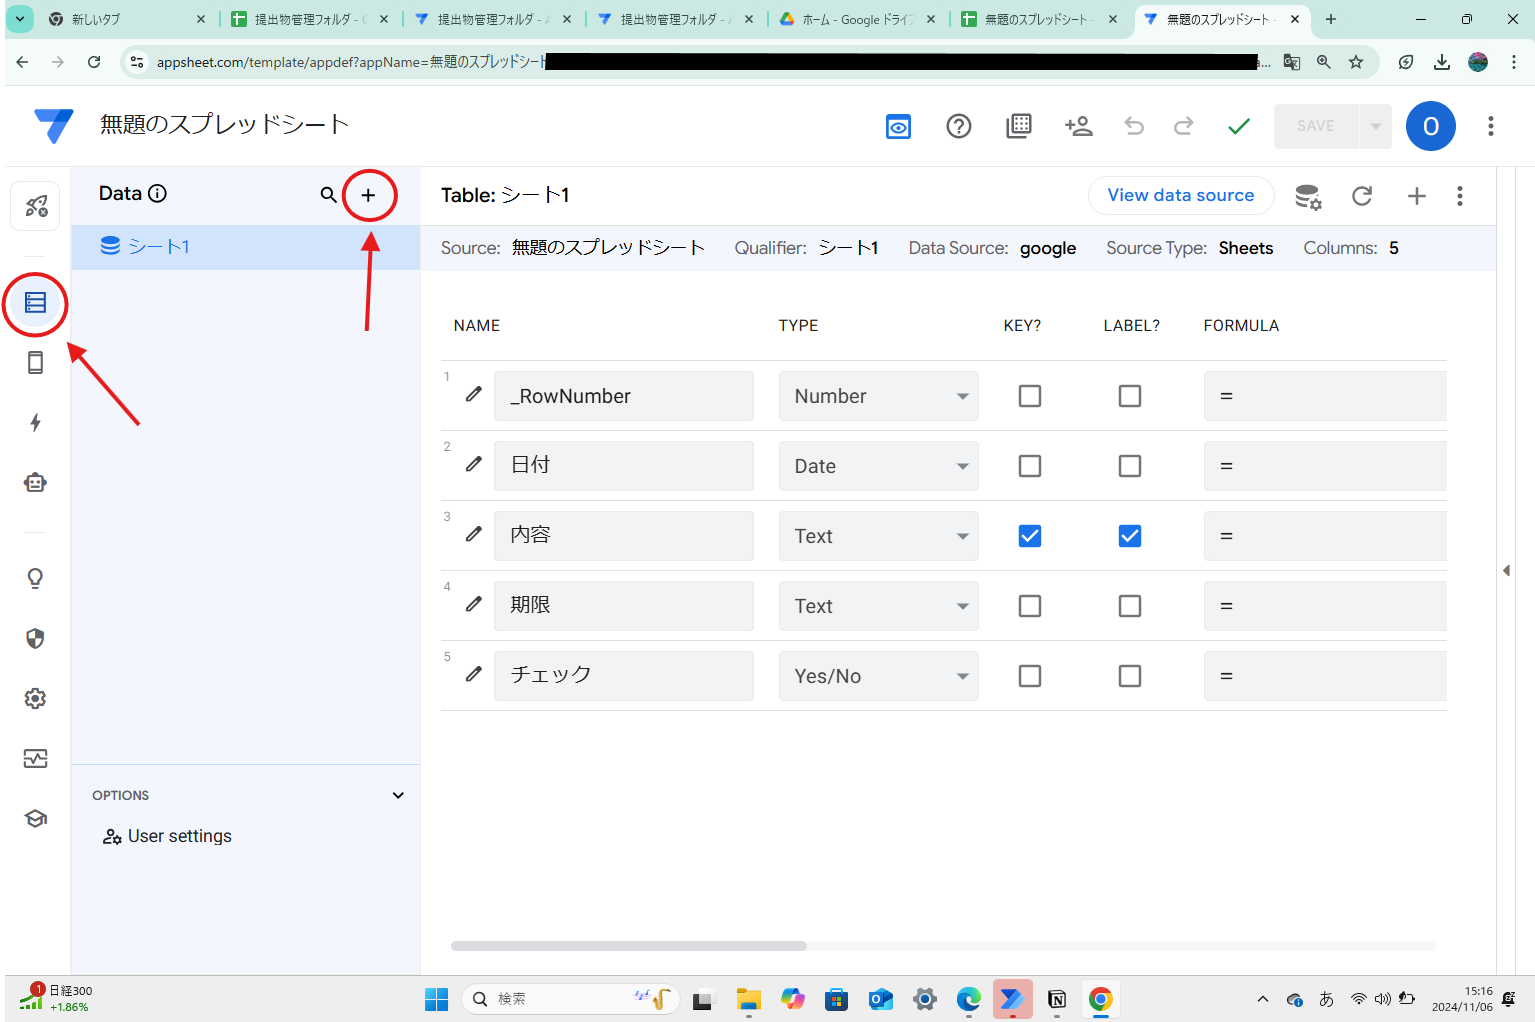This screenshot has width=1535, height=1022.
Task: Edit the 日付 column pencil icon
Action: pyautogui.click(x=474, y=464)
